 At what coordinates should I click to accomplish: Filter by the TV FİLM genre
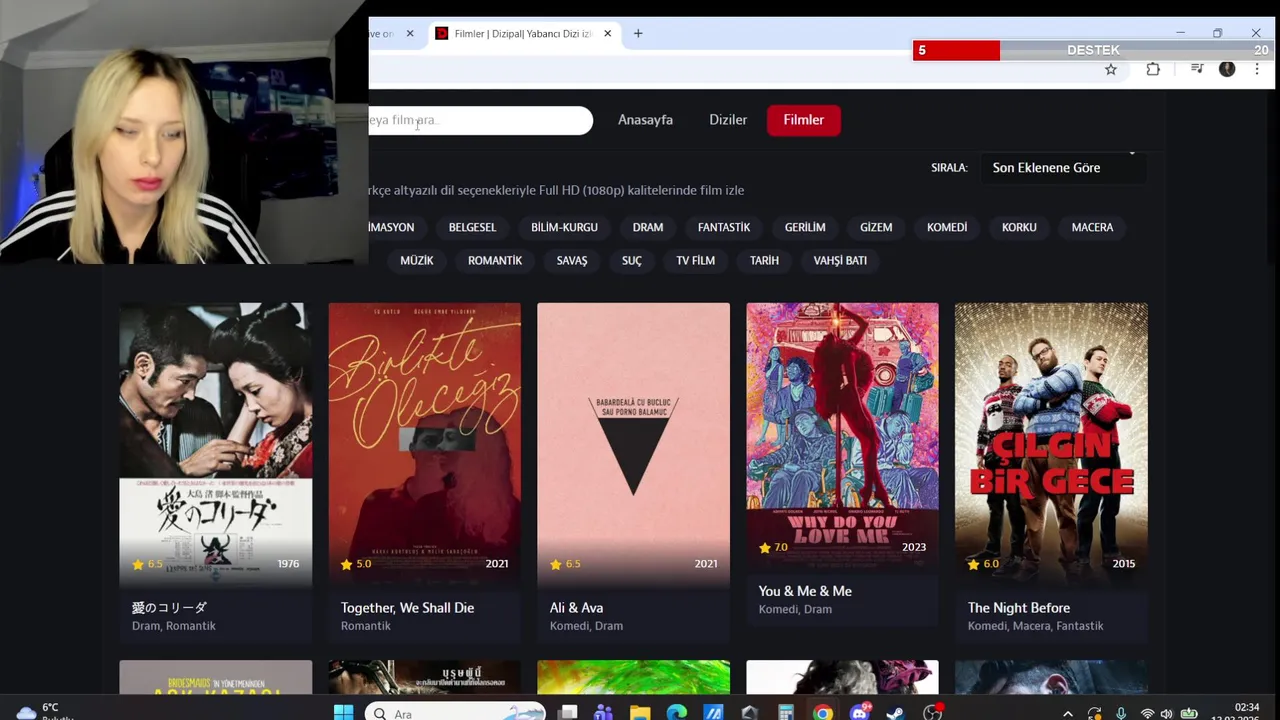(x=695, y=260)
